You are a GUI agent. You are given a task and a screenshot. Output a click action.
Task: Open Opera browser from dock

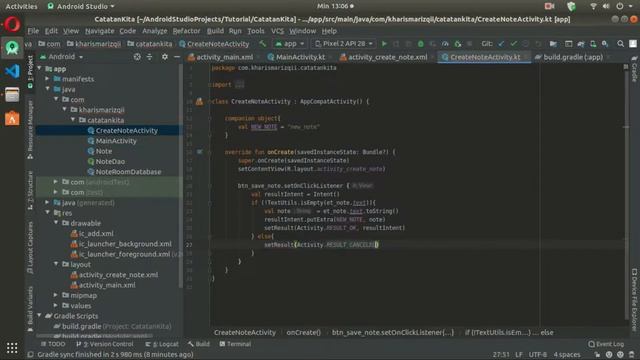(x=12, y=25)
